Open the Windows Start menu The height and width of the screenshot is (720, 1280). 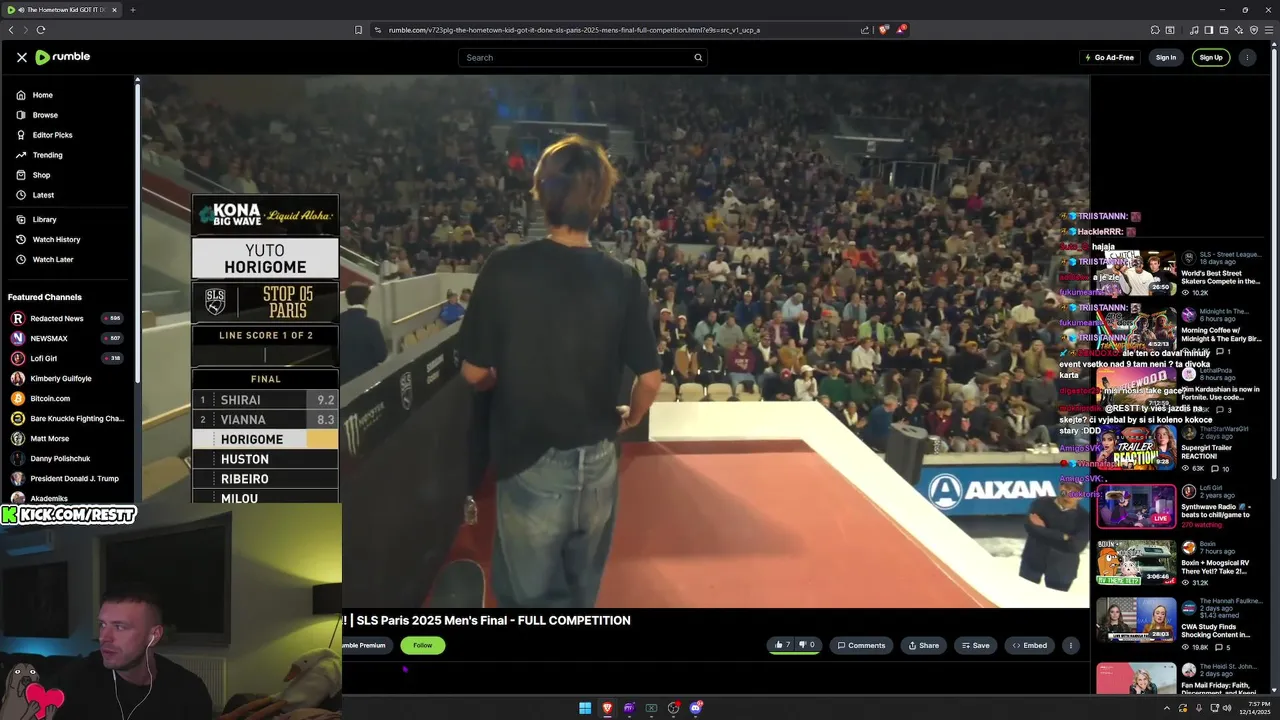coord(585,708)
